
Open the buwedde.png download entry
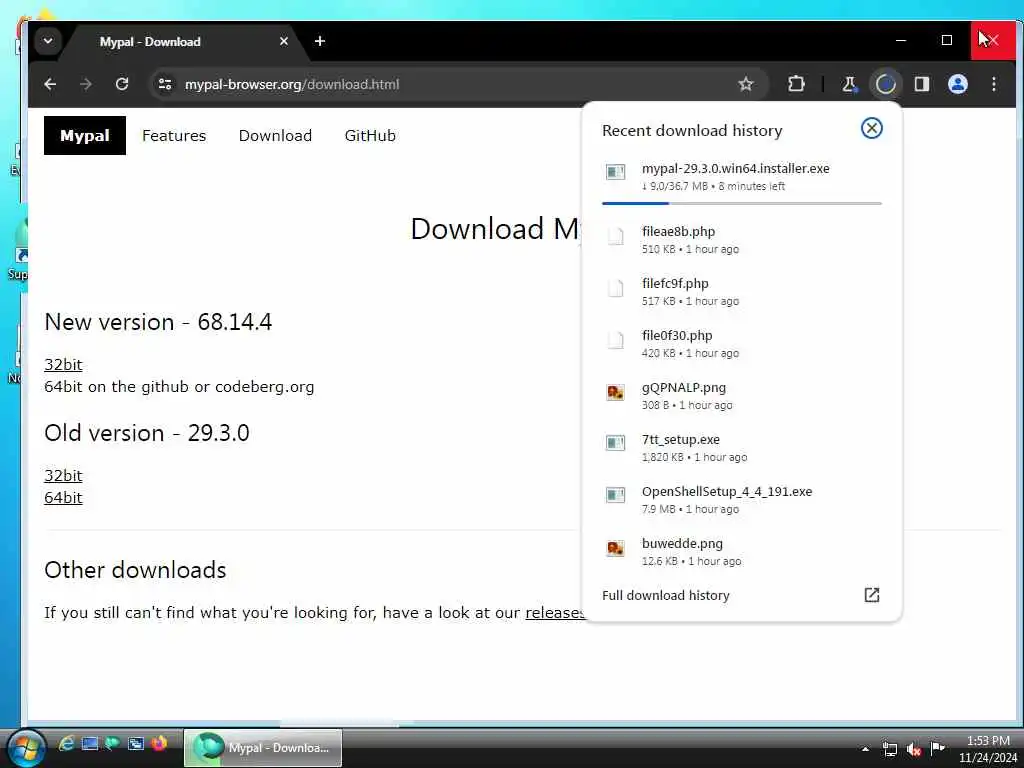[x=741, y=552]
